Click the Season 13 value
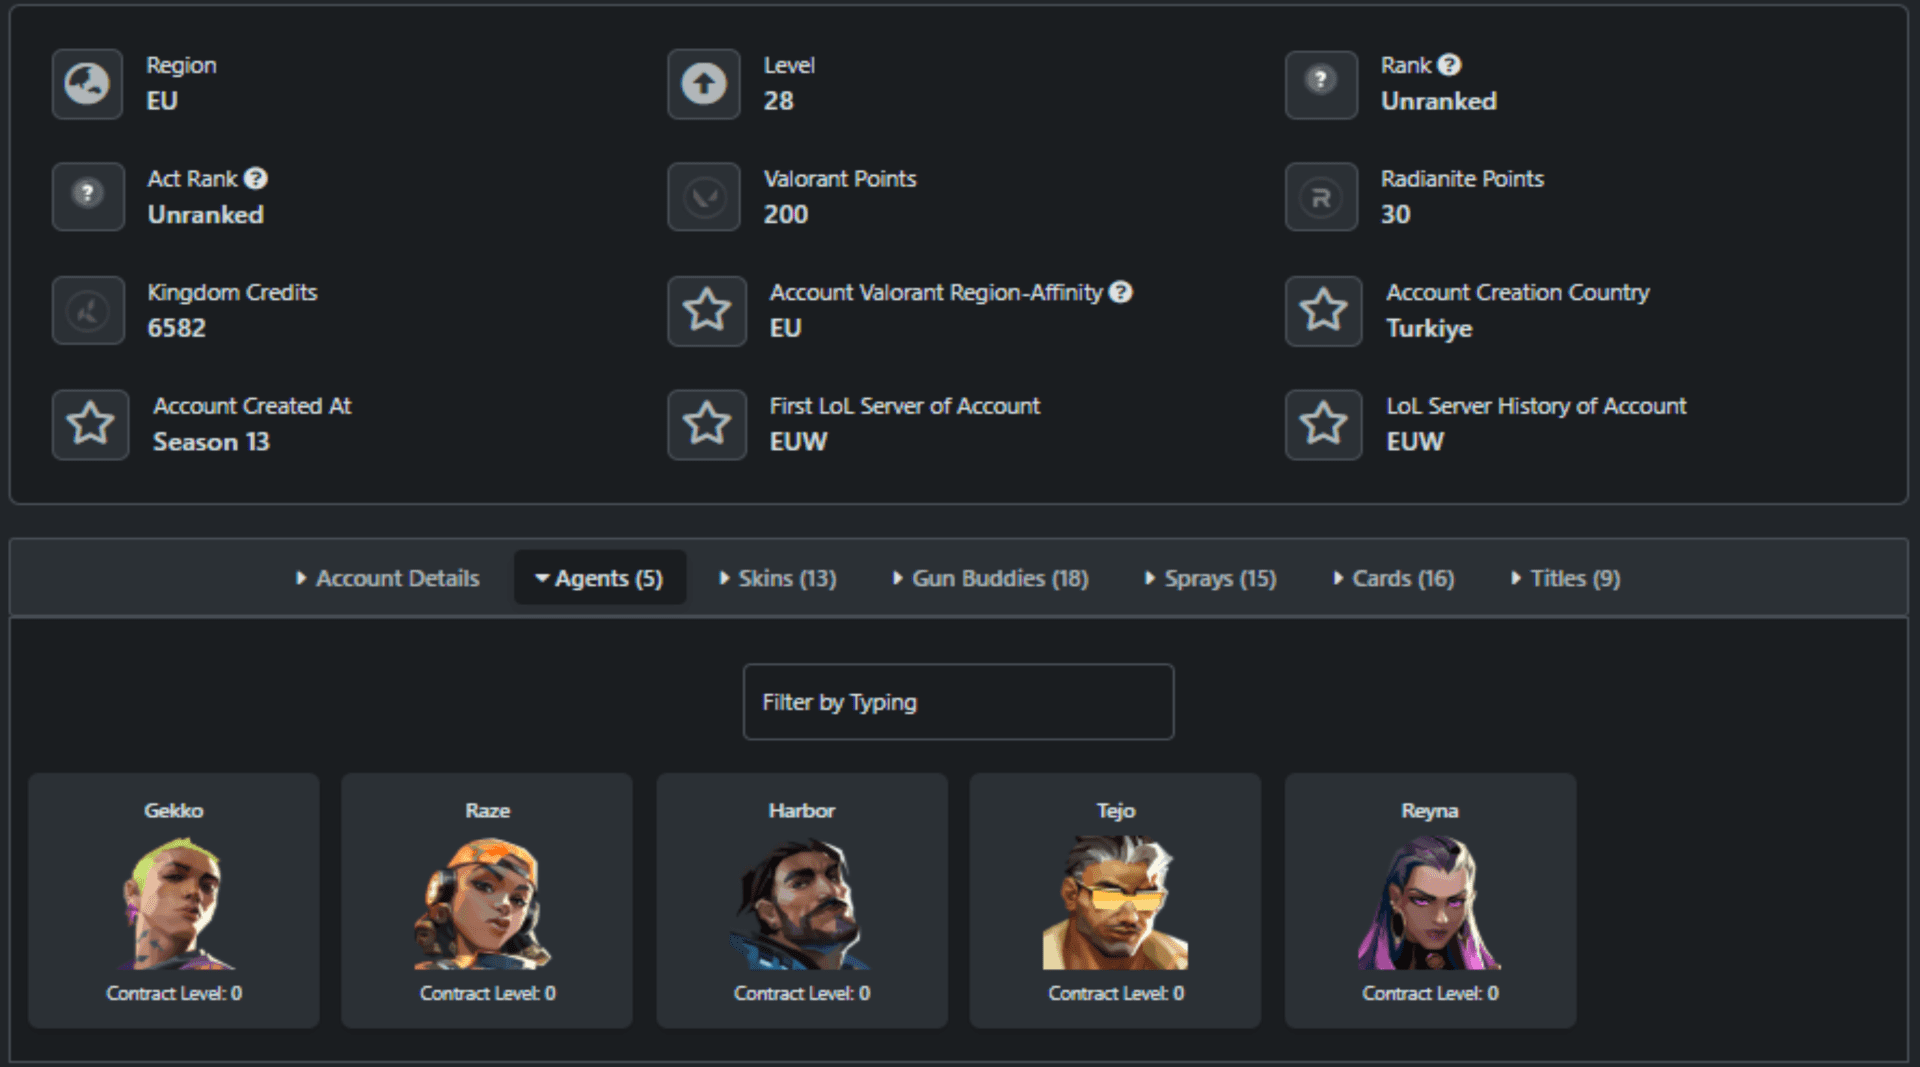The width and height of the screenshot is (1920, 1067). click(x=211, y=442)
